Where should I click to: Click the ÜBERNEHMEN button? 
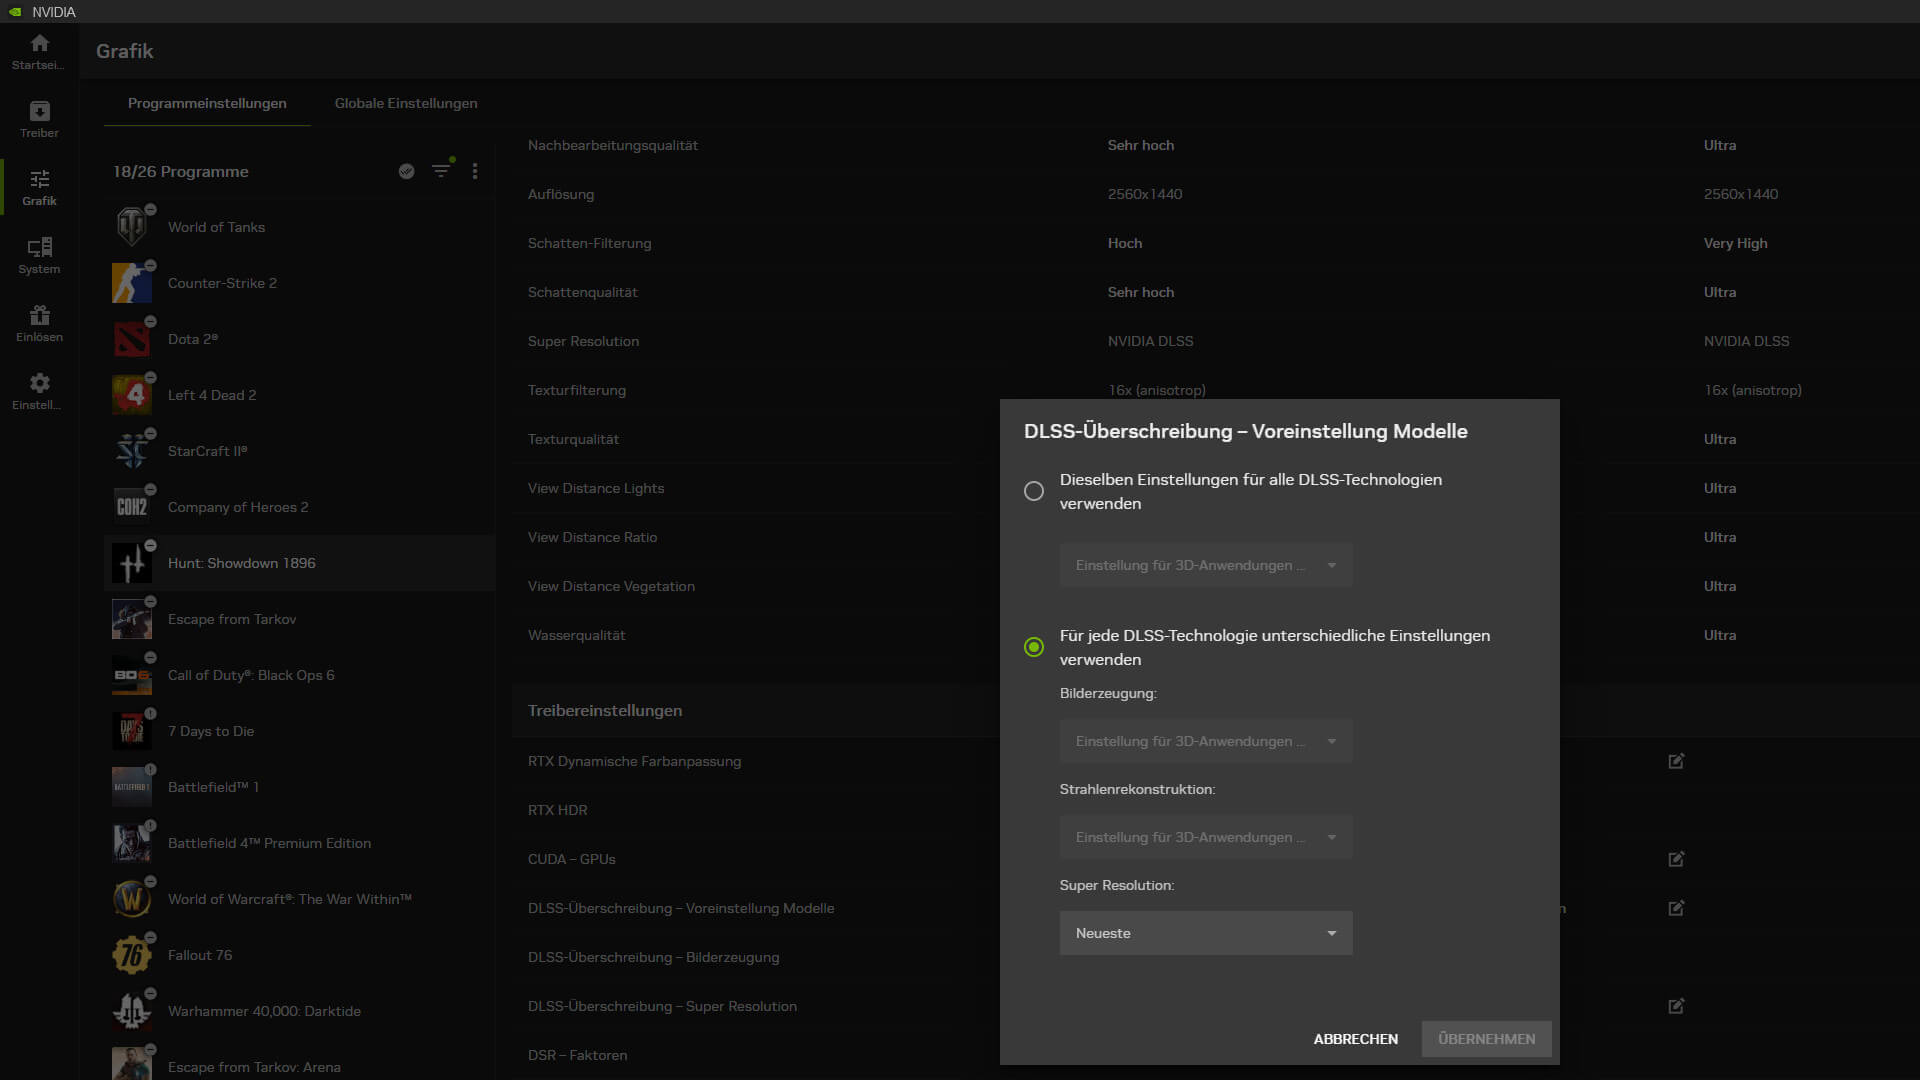tap(1486, 1039)
